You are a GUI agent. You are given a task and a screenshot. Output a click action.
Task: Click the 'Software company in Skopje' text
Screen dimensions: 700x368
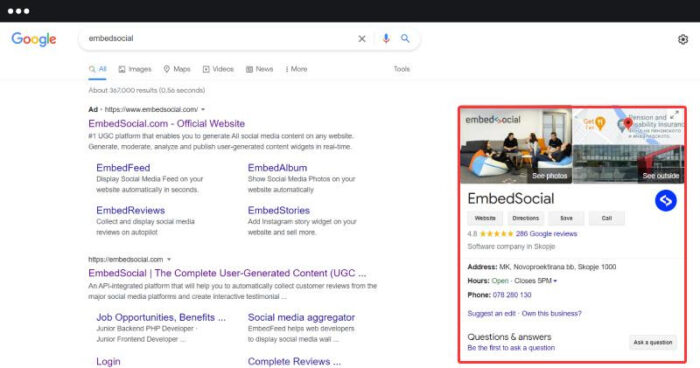(x=511, y=247)
